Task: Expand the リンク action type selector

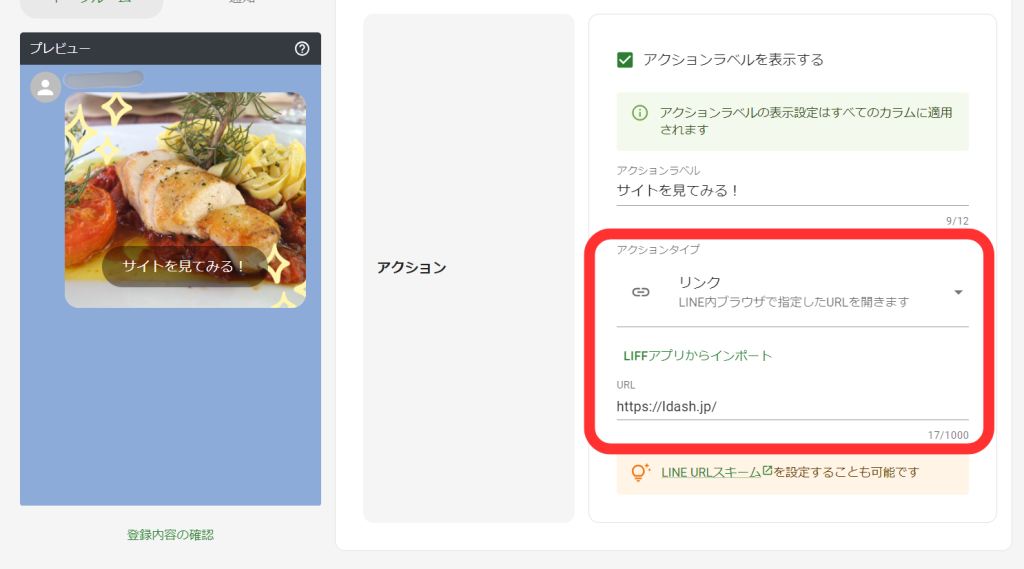Action: click(792, 292)
